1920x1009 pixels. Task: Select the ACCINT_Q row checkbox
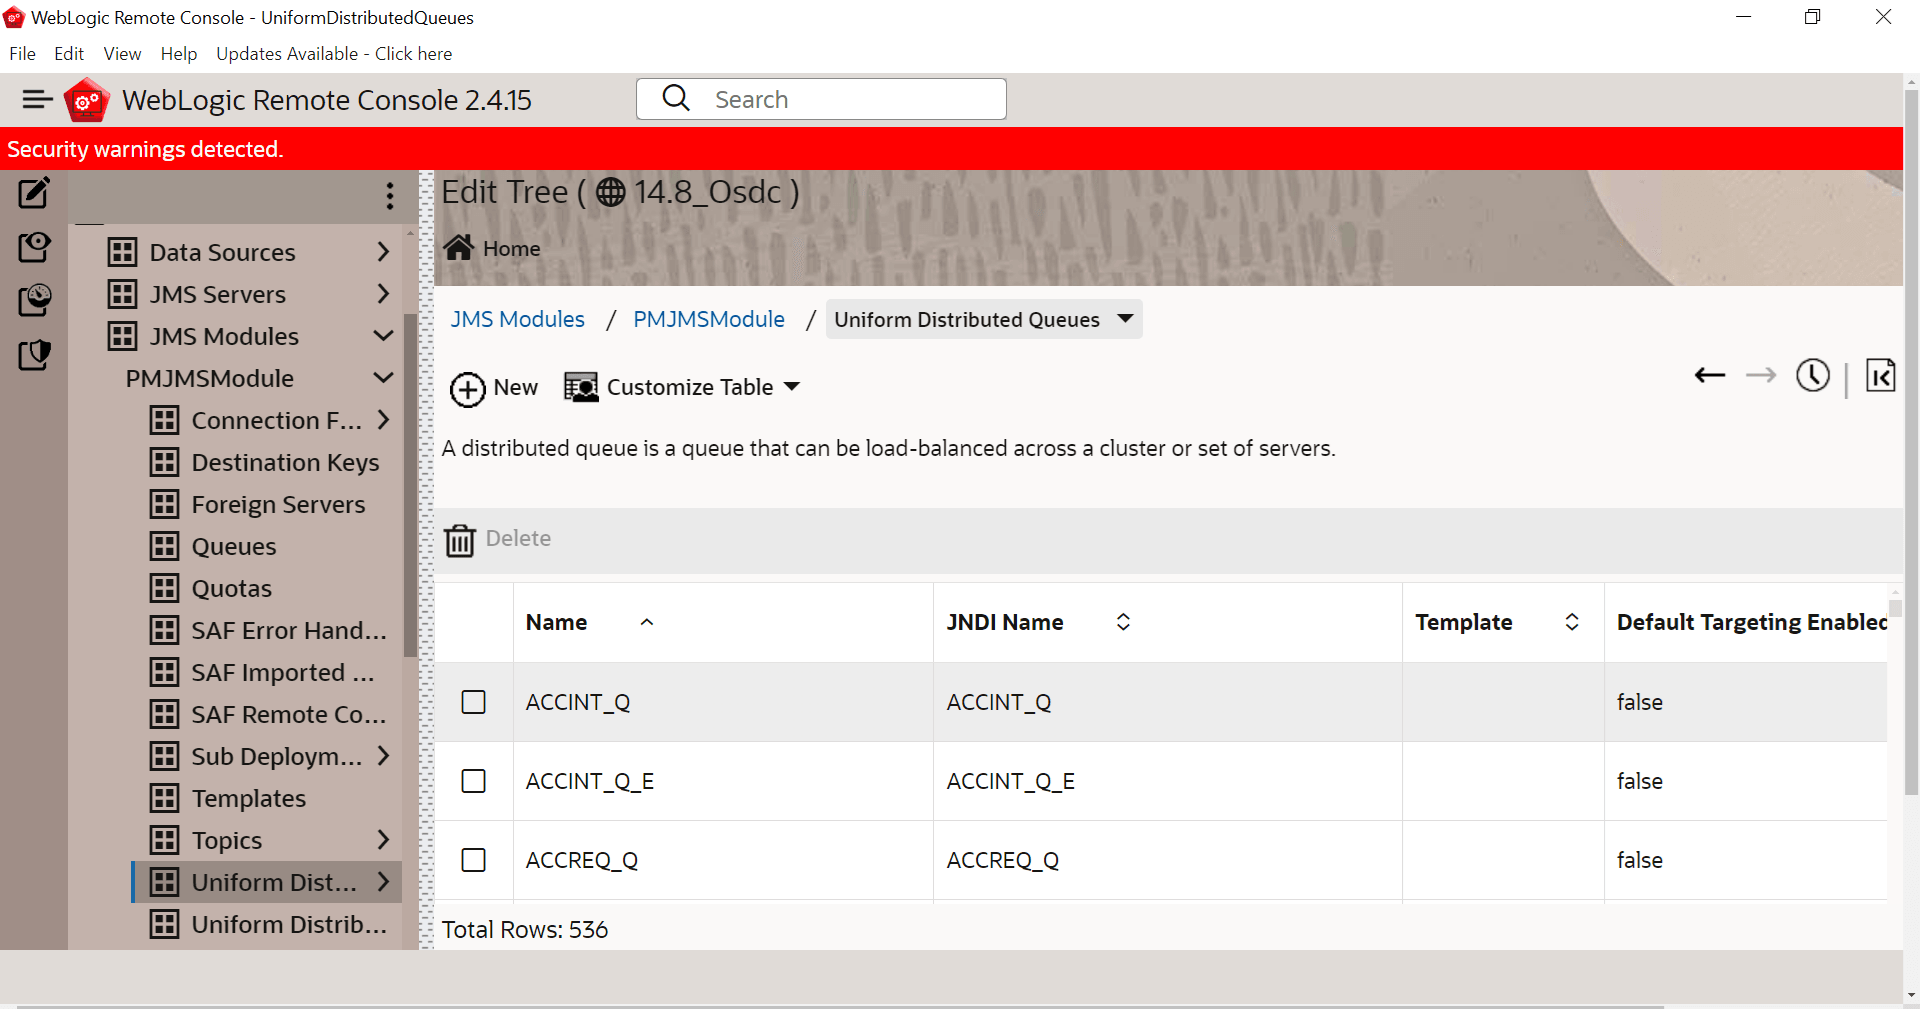click(x=474, y=702)
